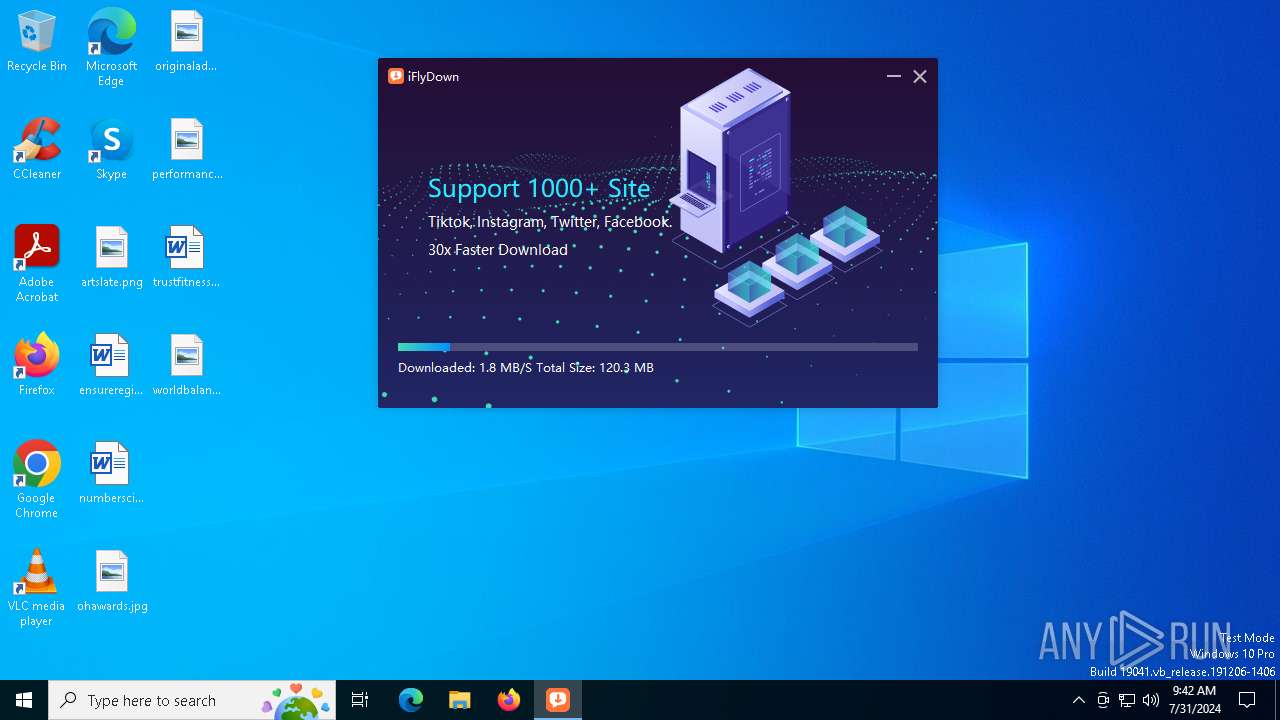The height and width of the screenshot is (720, 1280).
Task: Open the Recycle Bin desktop icon
Action: point(37,42)
